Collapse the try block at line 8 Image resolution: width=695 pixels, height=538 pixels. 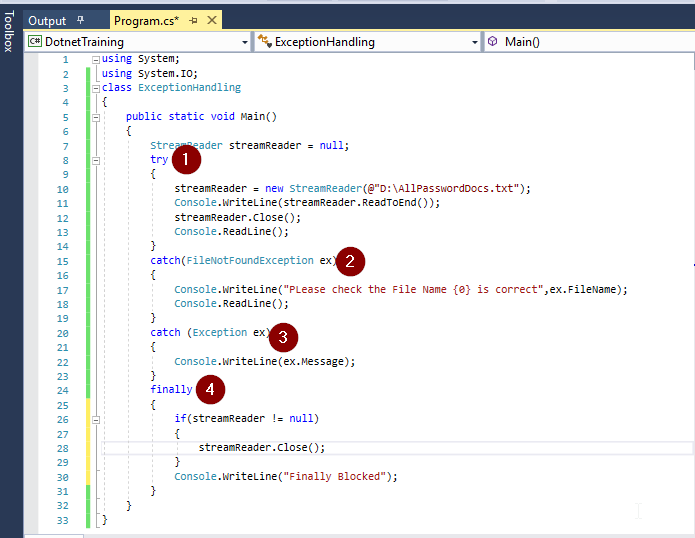[96, 160]
